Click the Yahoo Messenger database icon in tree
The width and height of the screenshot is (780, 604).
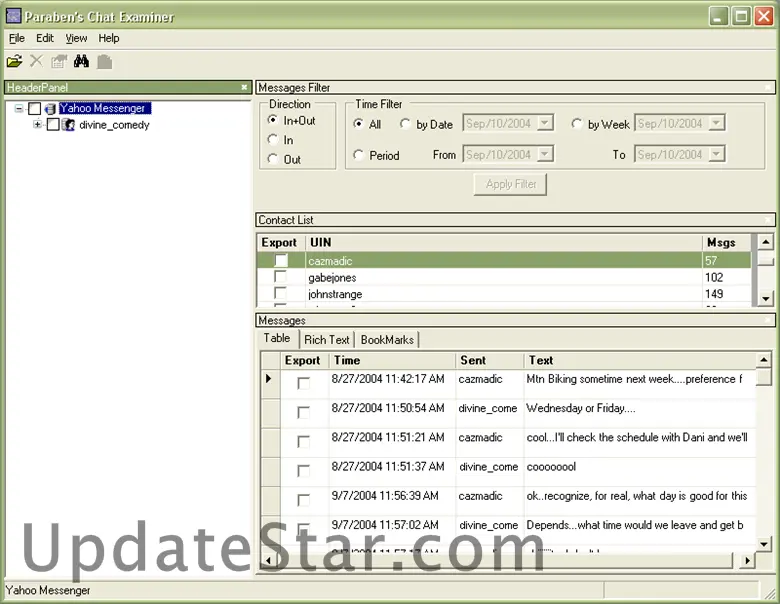point(50,108)
